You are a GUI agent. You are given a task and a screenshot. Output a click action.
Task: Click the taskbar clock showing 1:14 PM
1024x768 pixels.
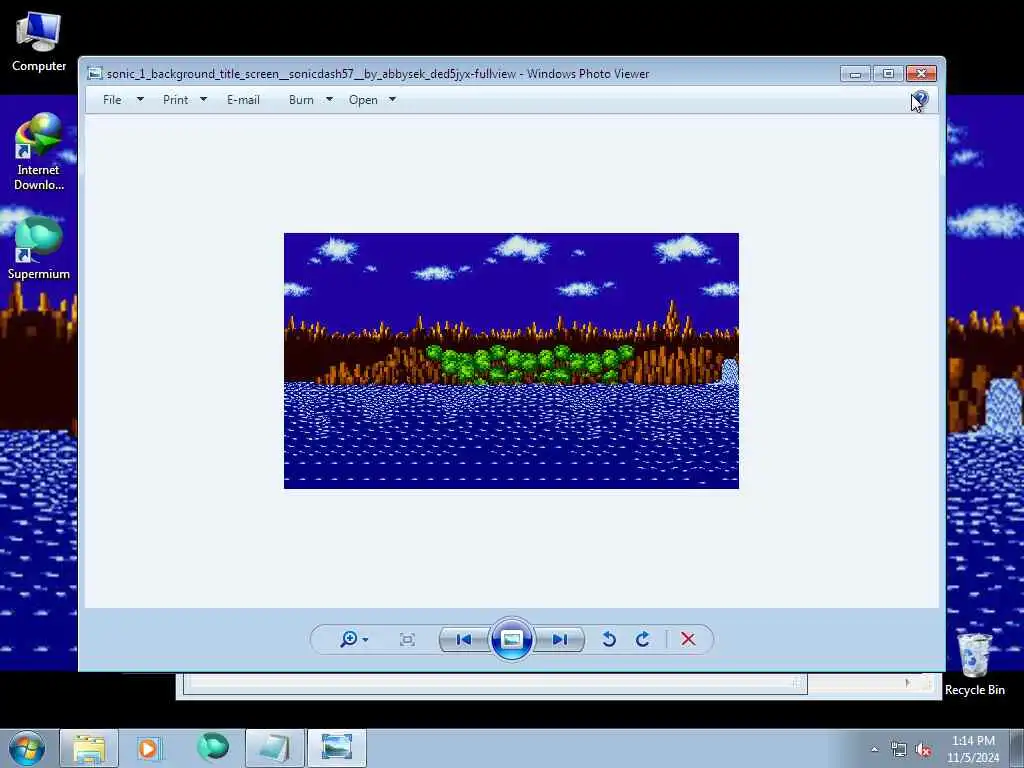pos(973,749)
